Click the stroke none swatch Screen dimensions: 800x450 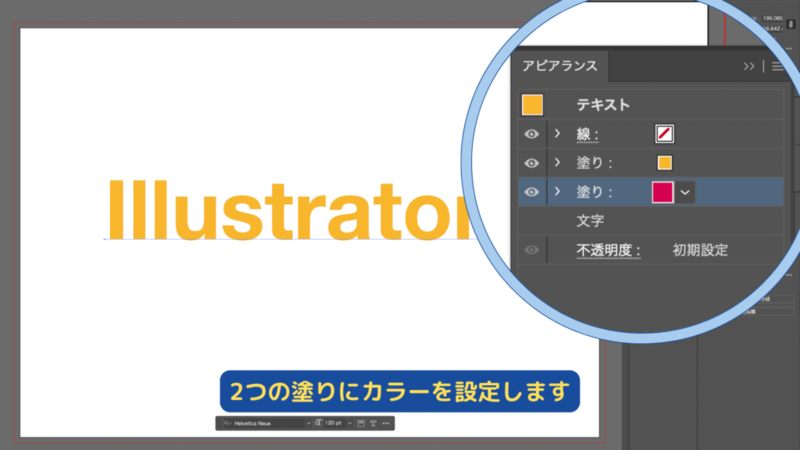[x=664, y=134]
